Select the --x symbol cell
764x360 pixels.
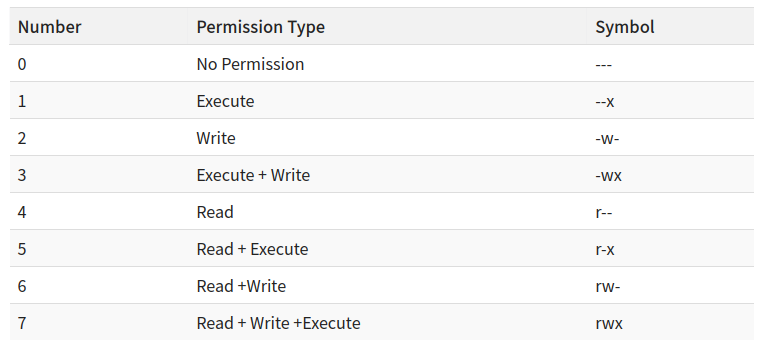pos(605,101)
